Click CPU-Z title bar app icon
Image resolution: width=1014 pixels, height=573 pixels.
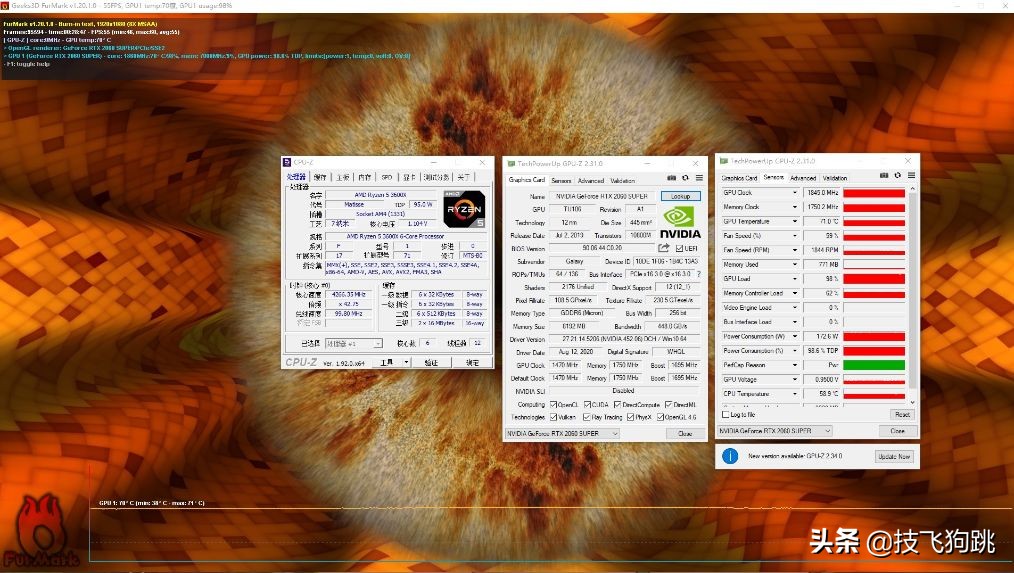coord(287,162)
